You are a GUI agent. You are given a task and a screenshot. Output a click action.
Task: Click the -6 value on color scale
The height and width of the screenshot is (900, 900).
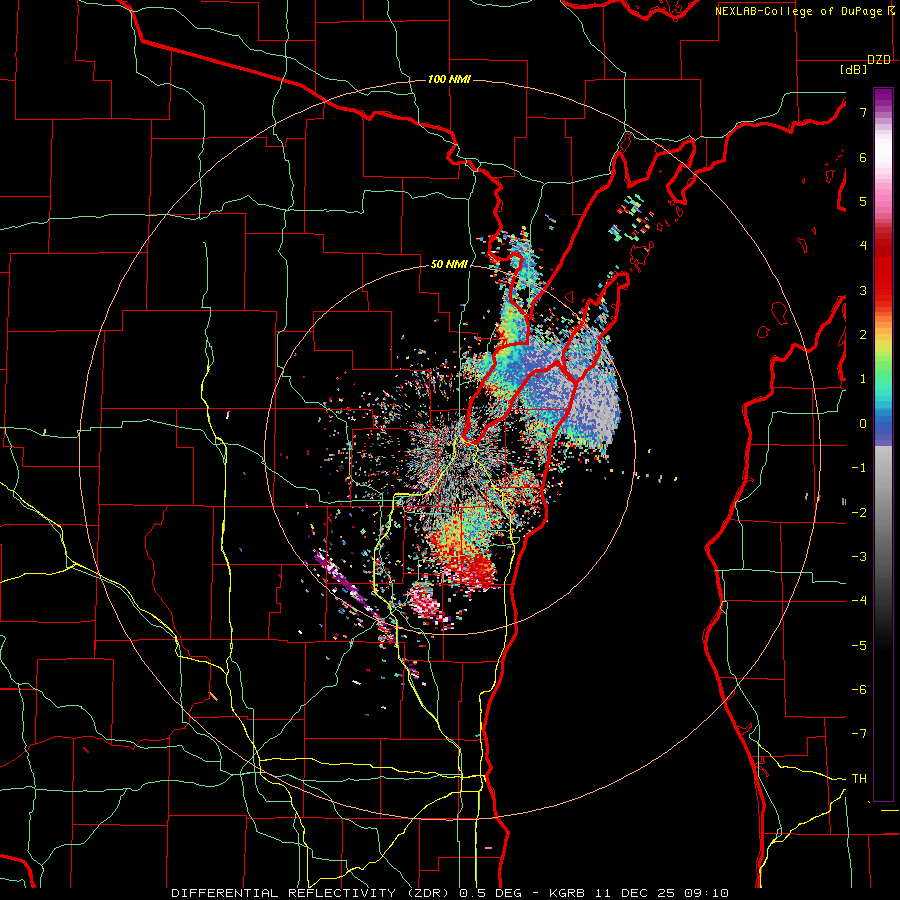pos(859,690)
